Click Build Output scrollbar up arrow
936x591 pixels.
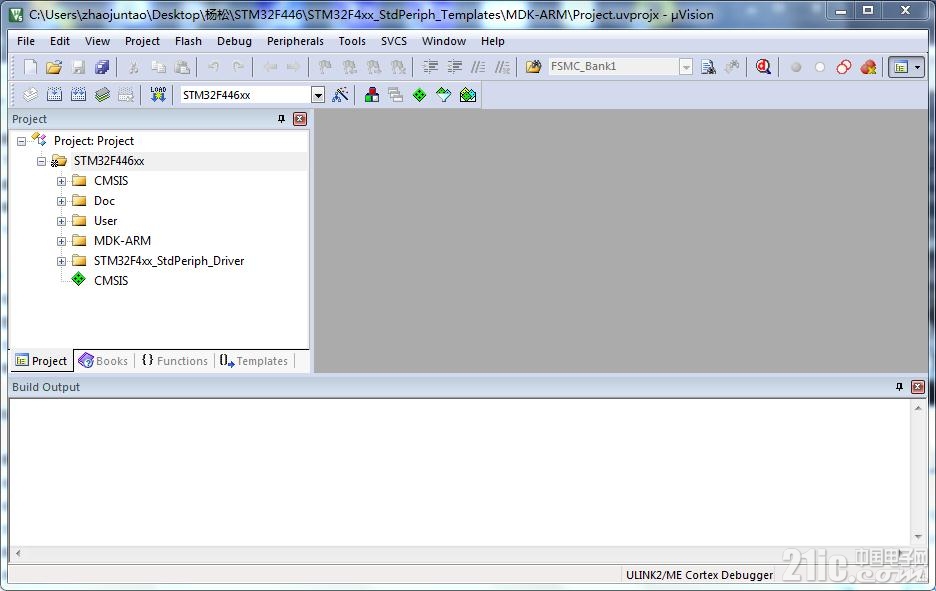918,408
